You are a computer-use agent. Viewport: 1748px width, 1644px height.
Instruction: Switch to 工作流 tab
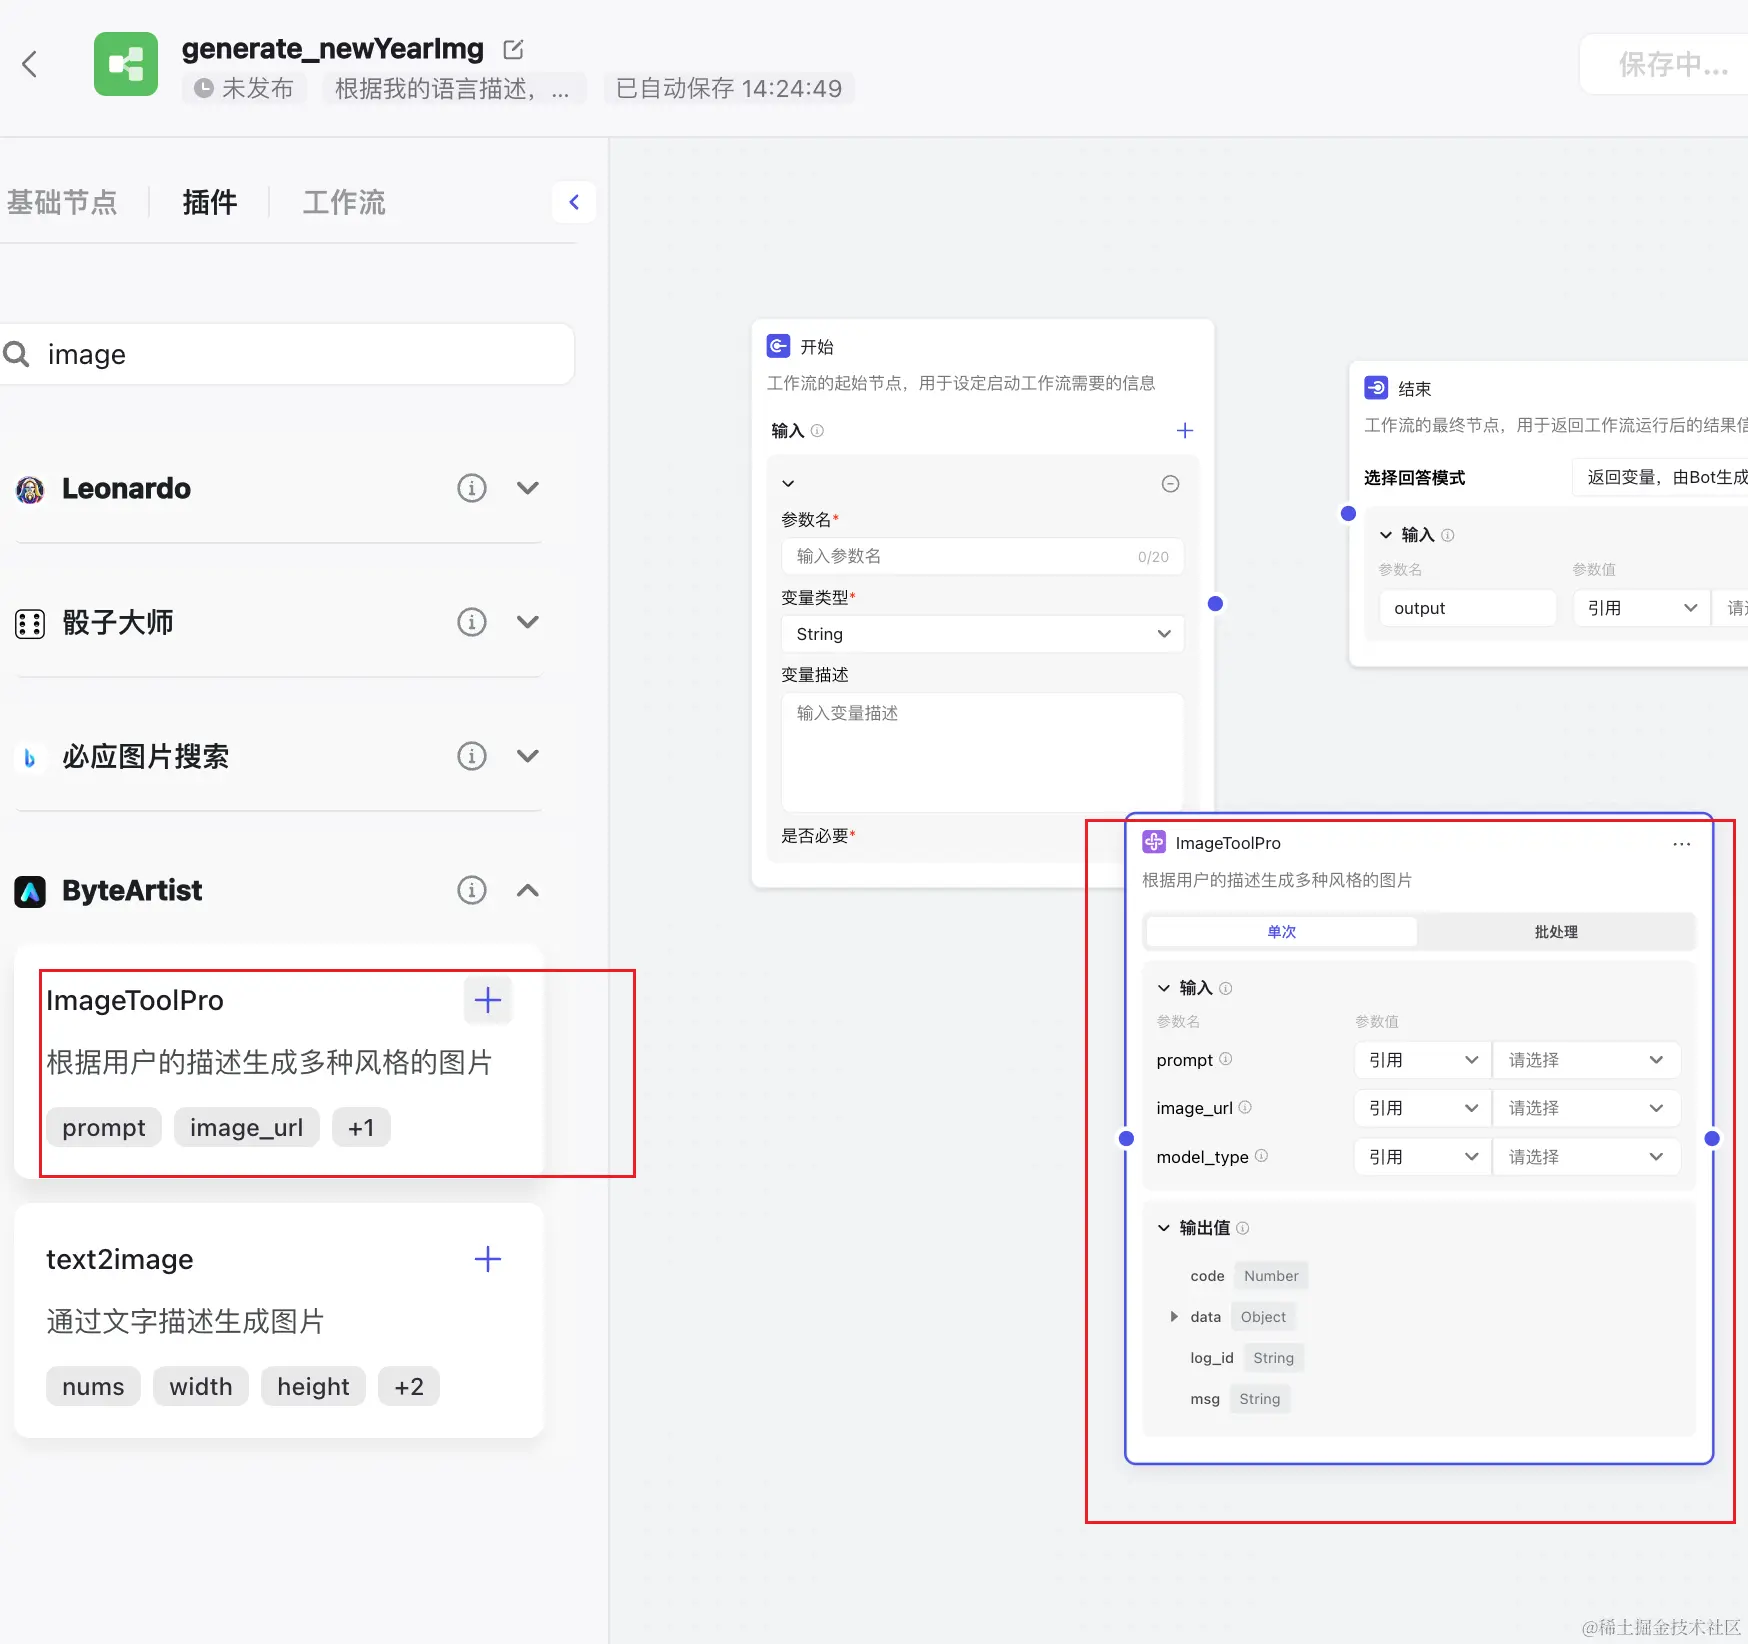344,202
